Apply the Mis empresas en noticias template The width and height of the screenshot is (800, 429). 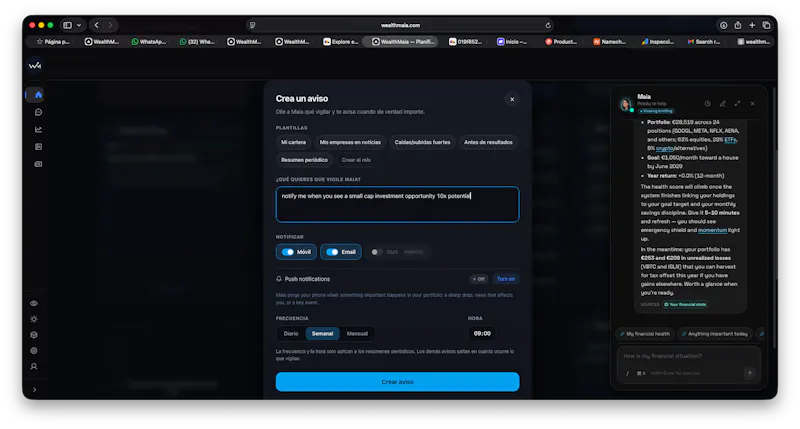coord(350,142)
